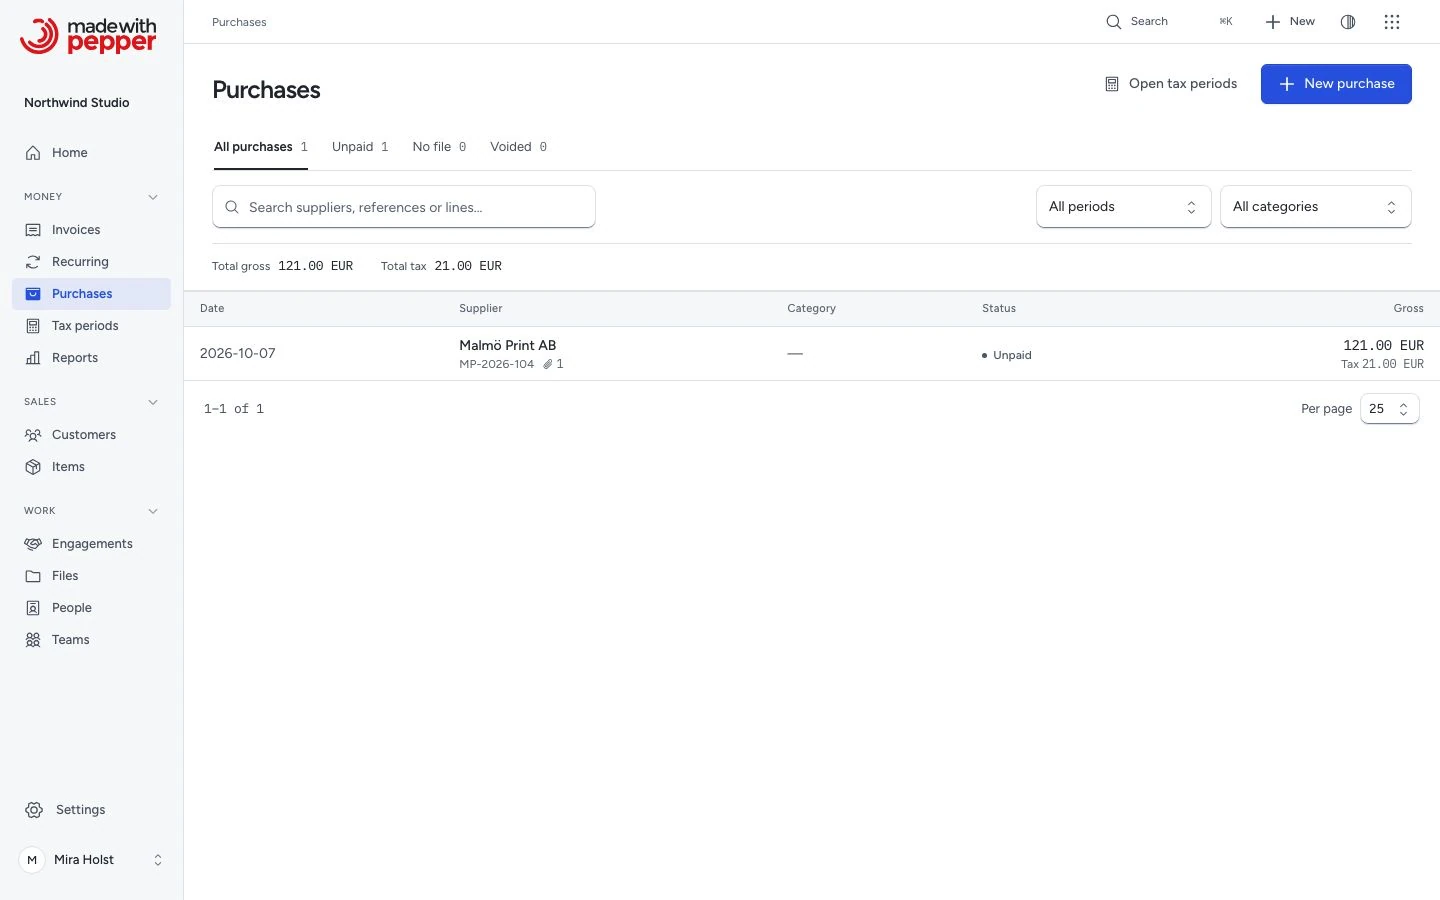Open the apps grid menu

pos(1392,22)
